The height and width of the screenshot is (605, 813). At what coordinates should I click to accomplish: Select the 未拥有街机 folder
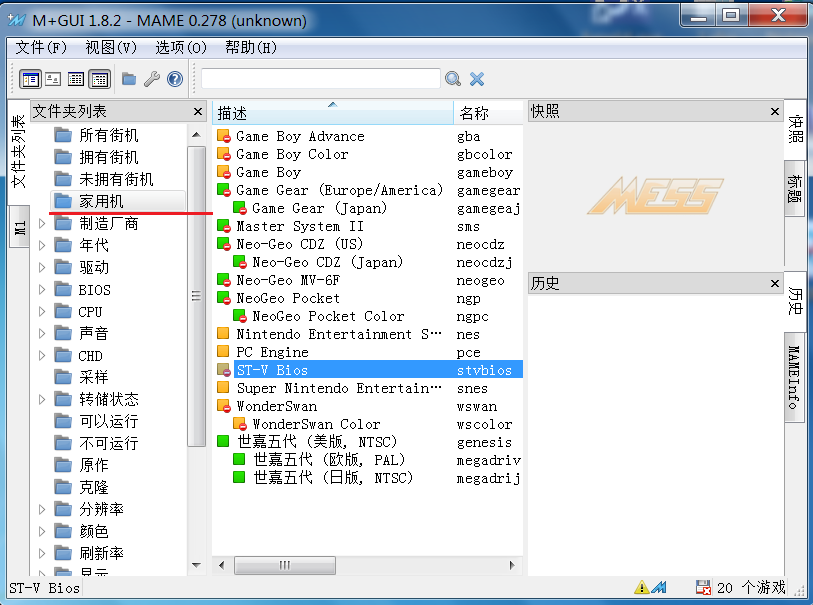coord(116,179)
